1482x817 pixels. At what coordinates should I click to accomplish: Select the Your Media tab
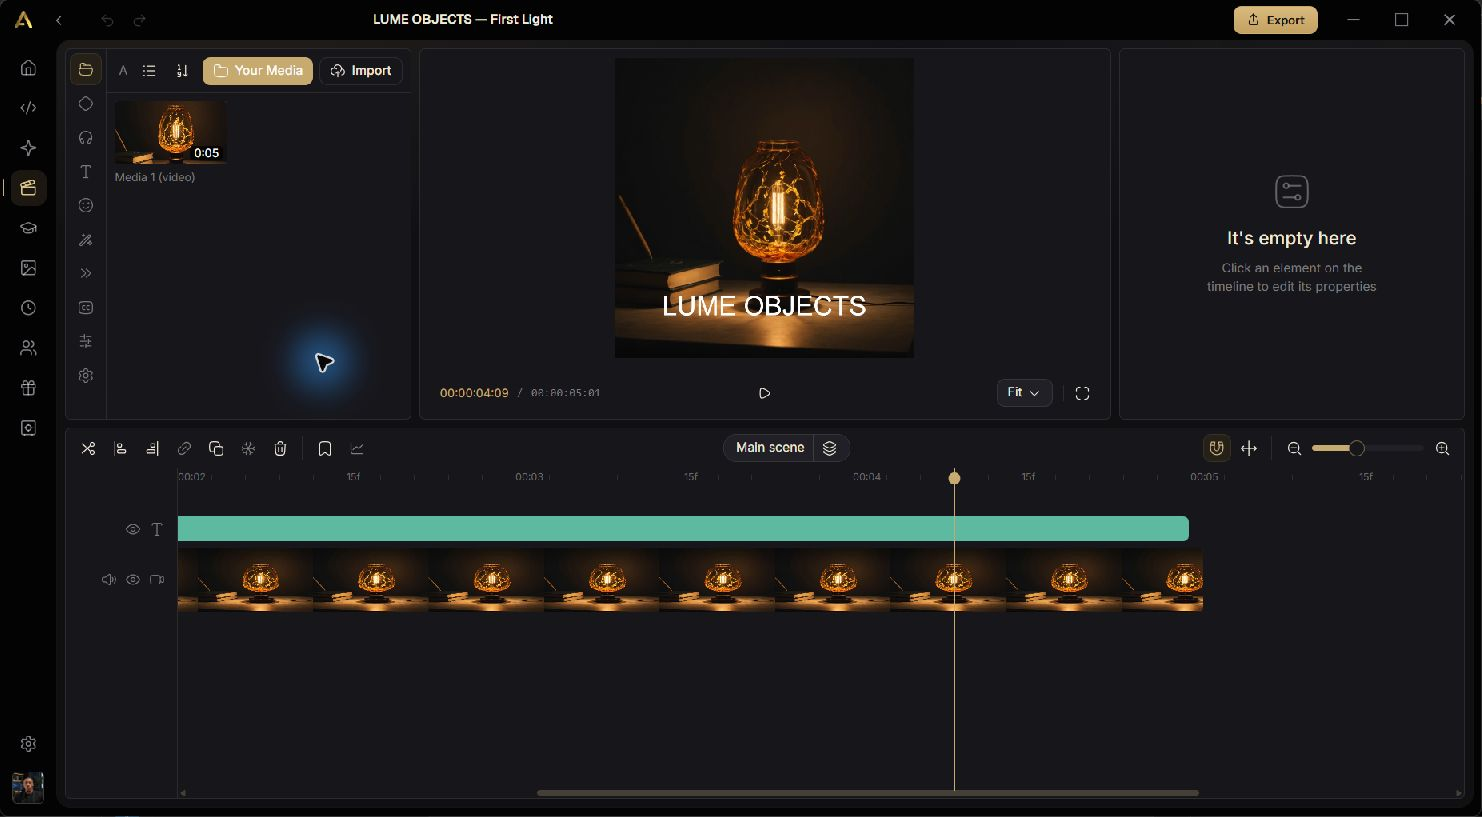258,71
